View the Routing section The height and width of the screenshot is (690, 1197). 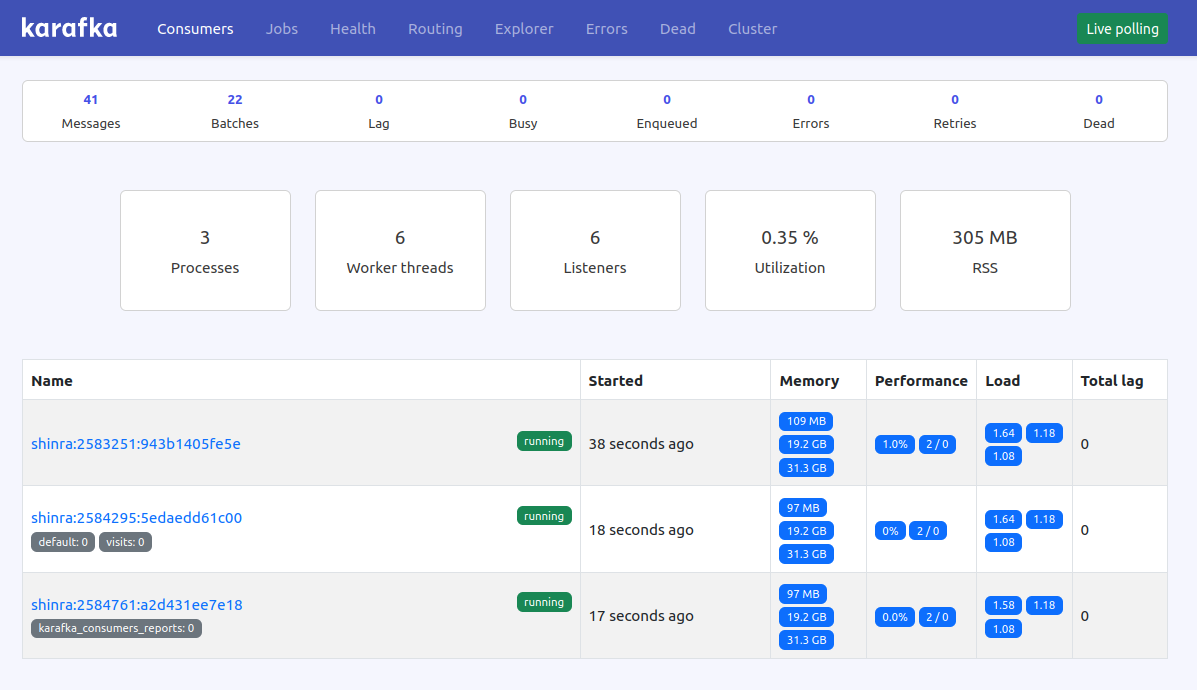tap(435, 28)
